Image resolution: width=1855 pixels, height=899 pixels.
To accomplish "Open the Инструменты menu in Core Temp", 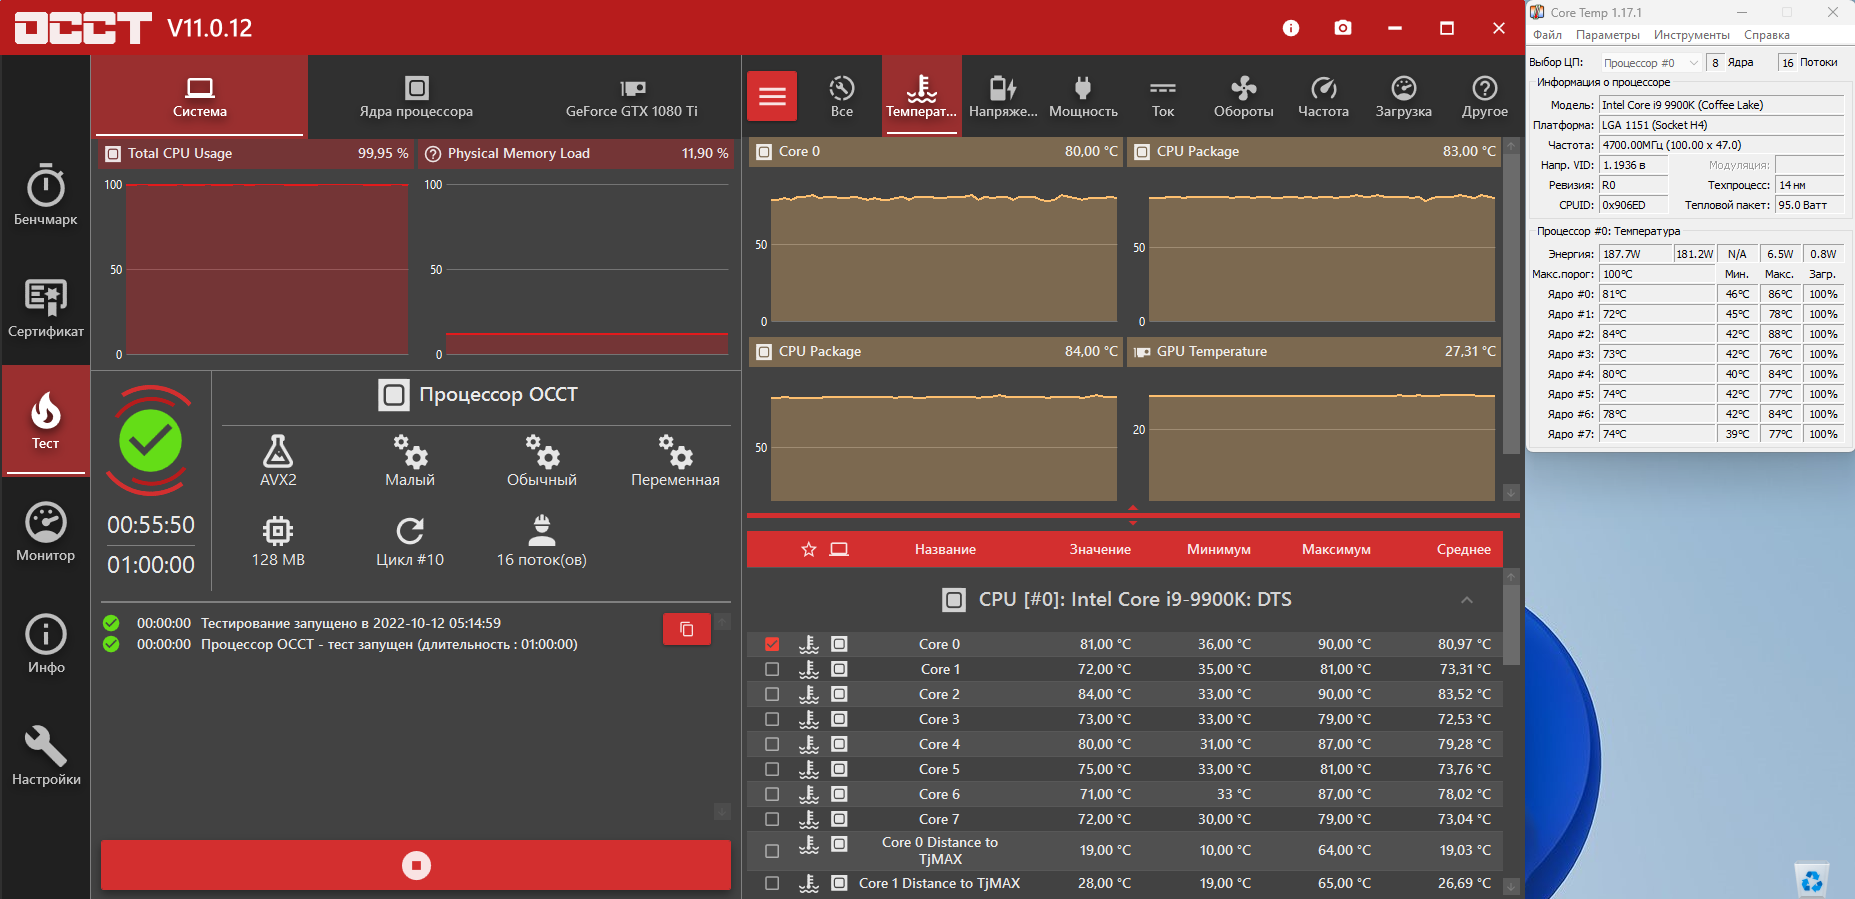I will (1691, 35).
